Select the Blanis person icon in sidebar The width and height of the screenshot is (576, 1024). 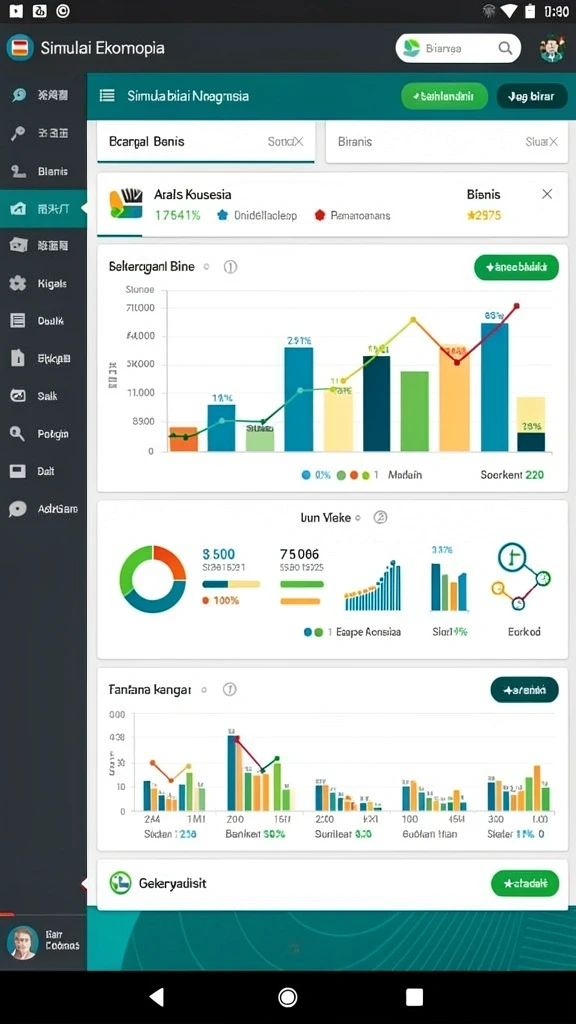click(x=18, y=171)
